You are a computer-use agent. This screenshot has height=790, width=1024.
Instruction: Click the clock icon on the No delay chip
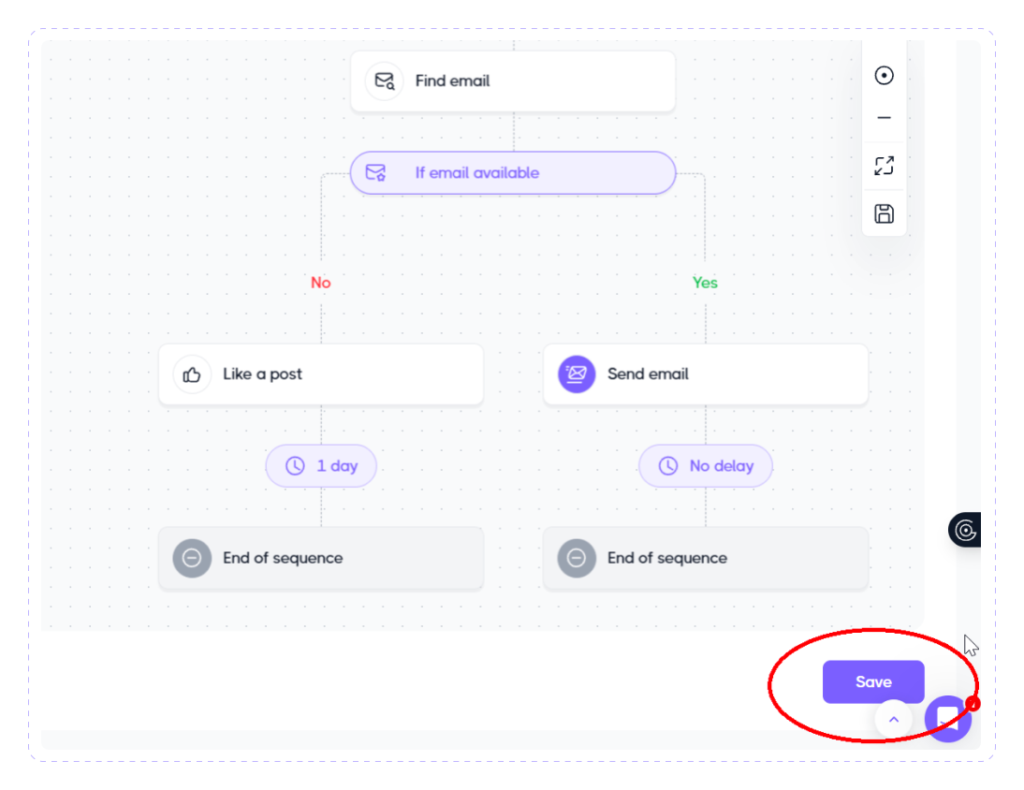(x=668, y=465)
